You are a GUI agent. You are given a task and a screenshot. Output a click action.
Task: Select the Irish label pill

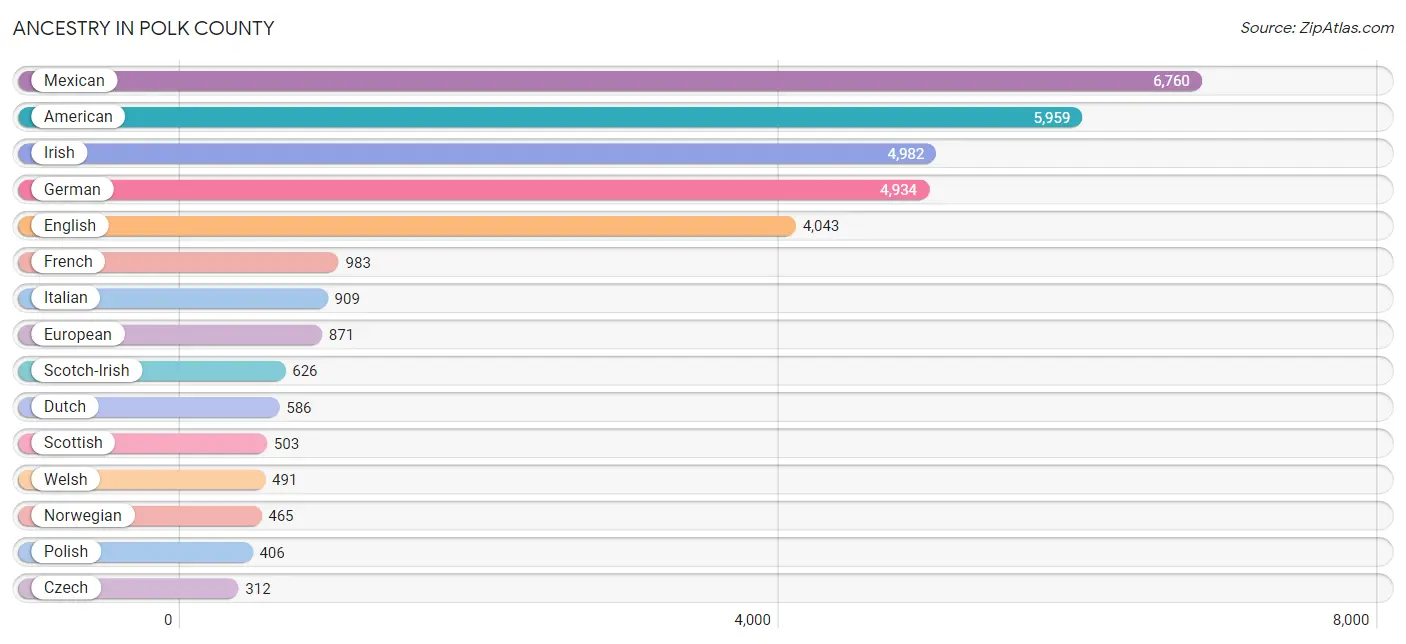pos(59,153)
